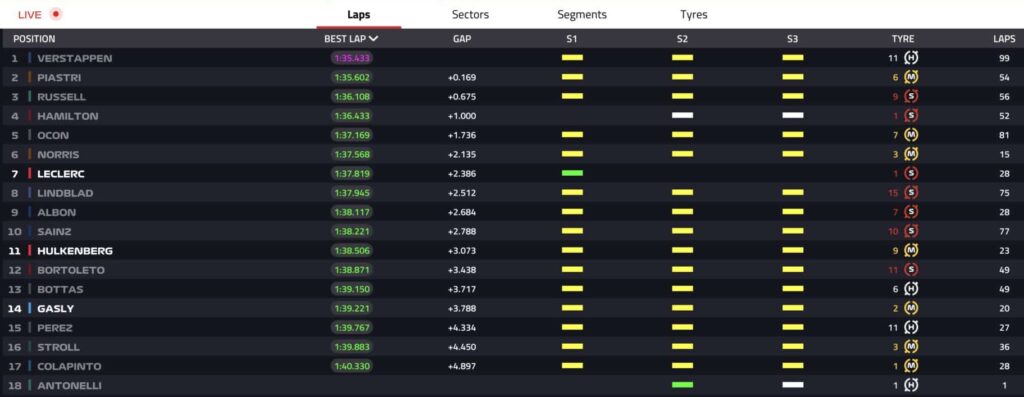Click Colapinto's medium tyre icon
The width and height of the screenshot is (1024, 397).
coord(911,366)
